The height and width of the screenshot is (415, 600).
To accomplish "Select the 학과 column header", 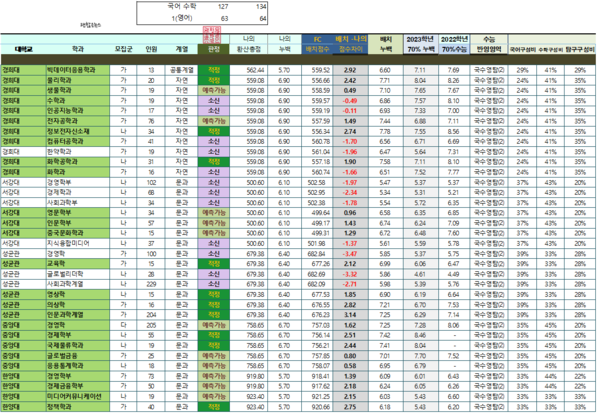I will point(78,49).
